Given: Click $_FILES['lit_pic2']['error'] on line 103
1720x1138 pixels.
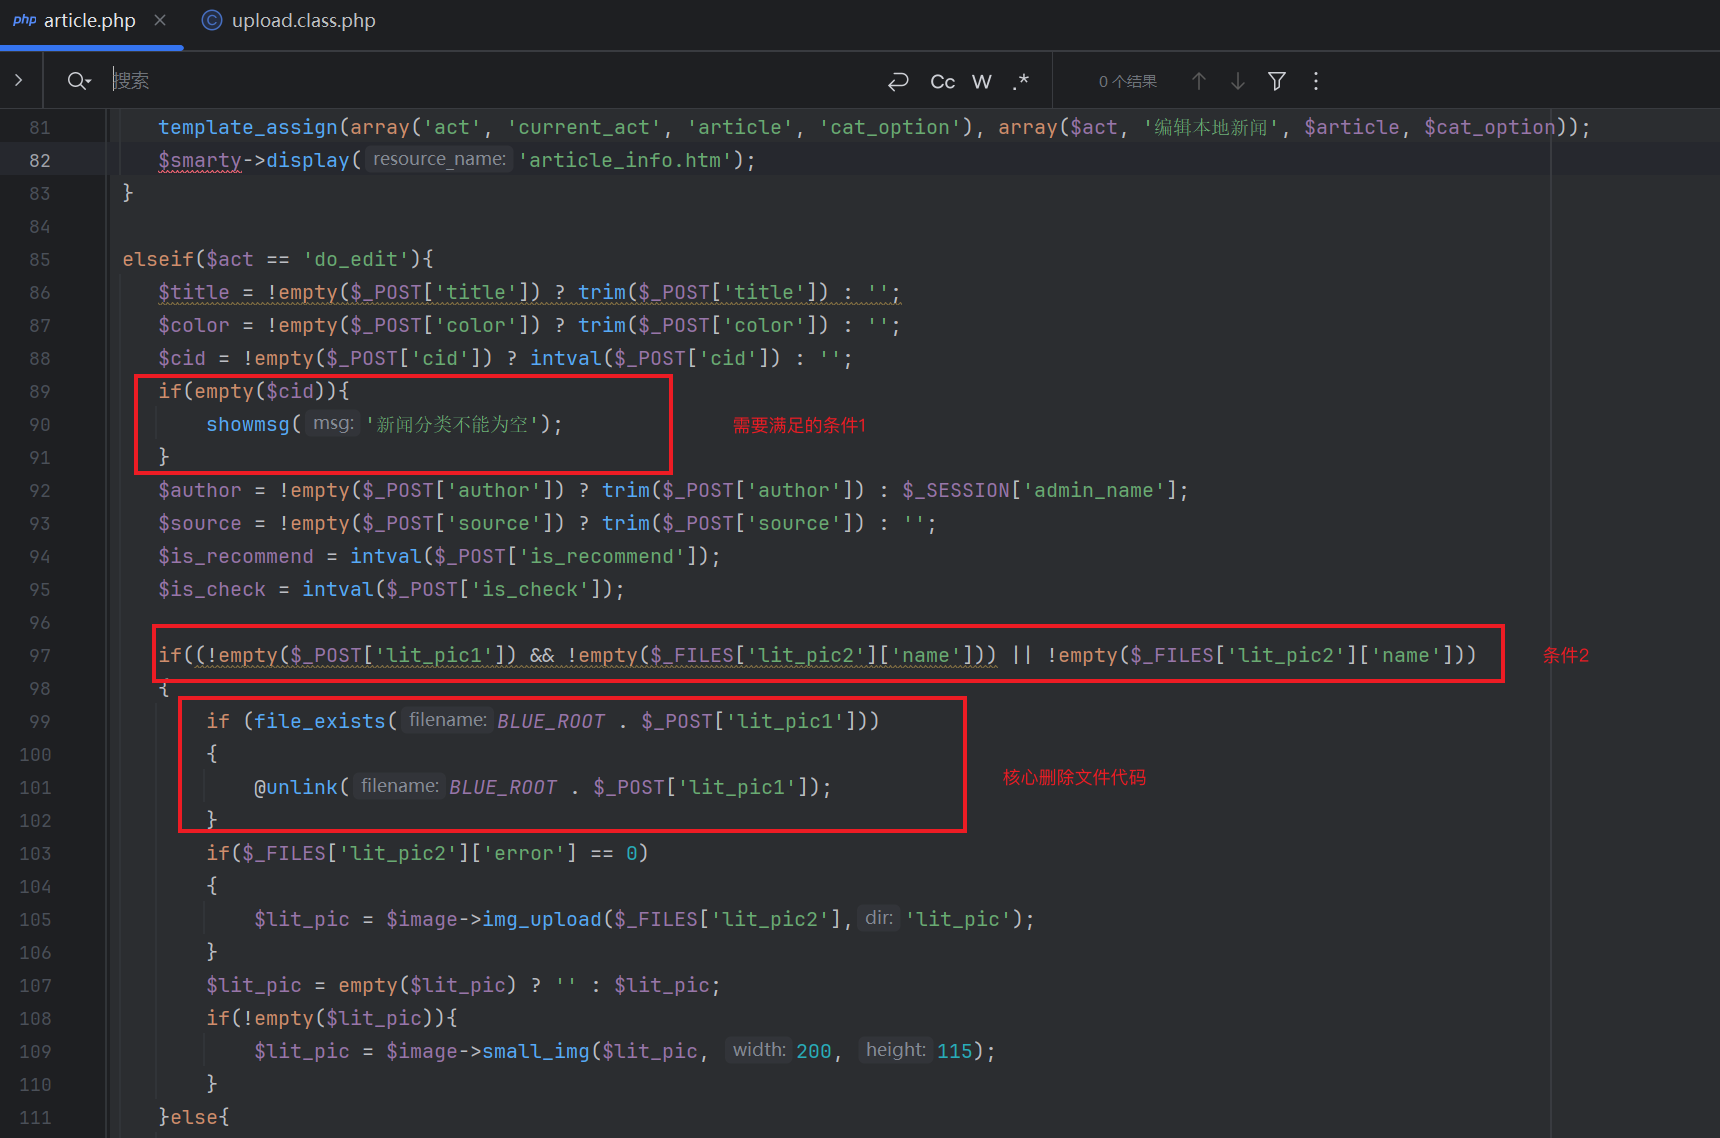Looking at the screenshot, I should pos(410,853).
